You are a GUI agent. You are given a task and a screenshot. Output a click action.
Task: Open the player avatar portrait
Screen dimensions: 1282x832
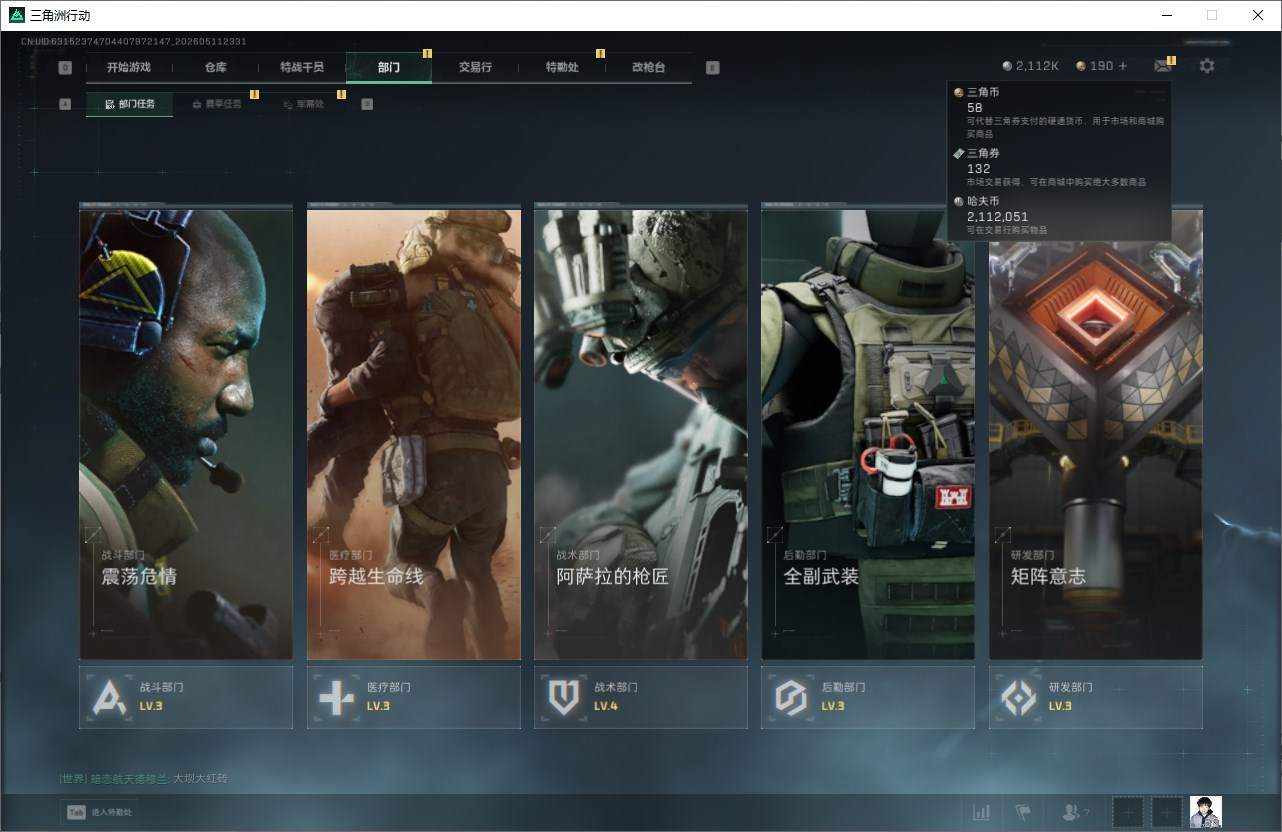(1205, 812)
